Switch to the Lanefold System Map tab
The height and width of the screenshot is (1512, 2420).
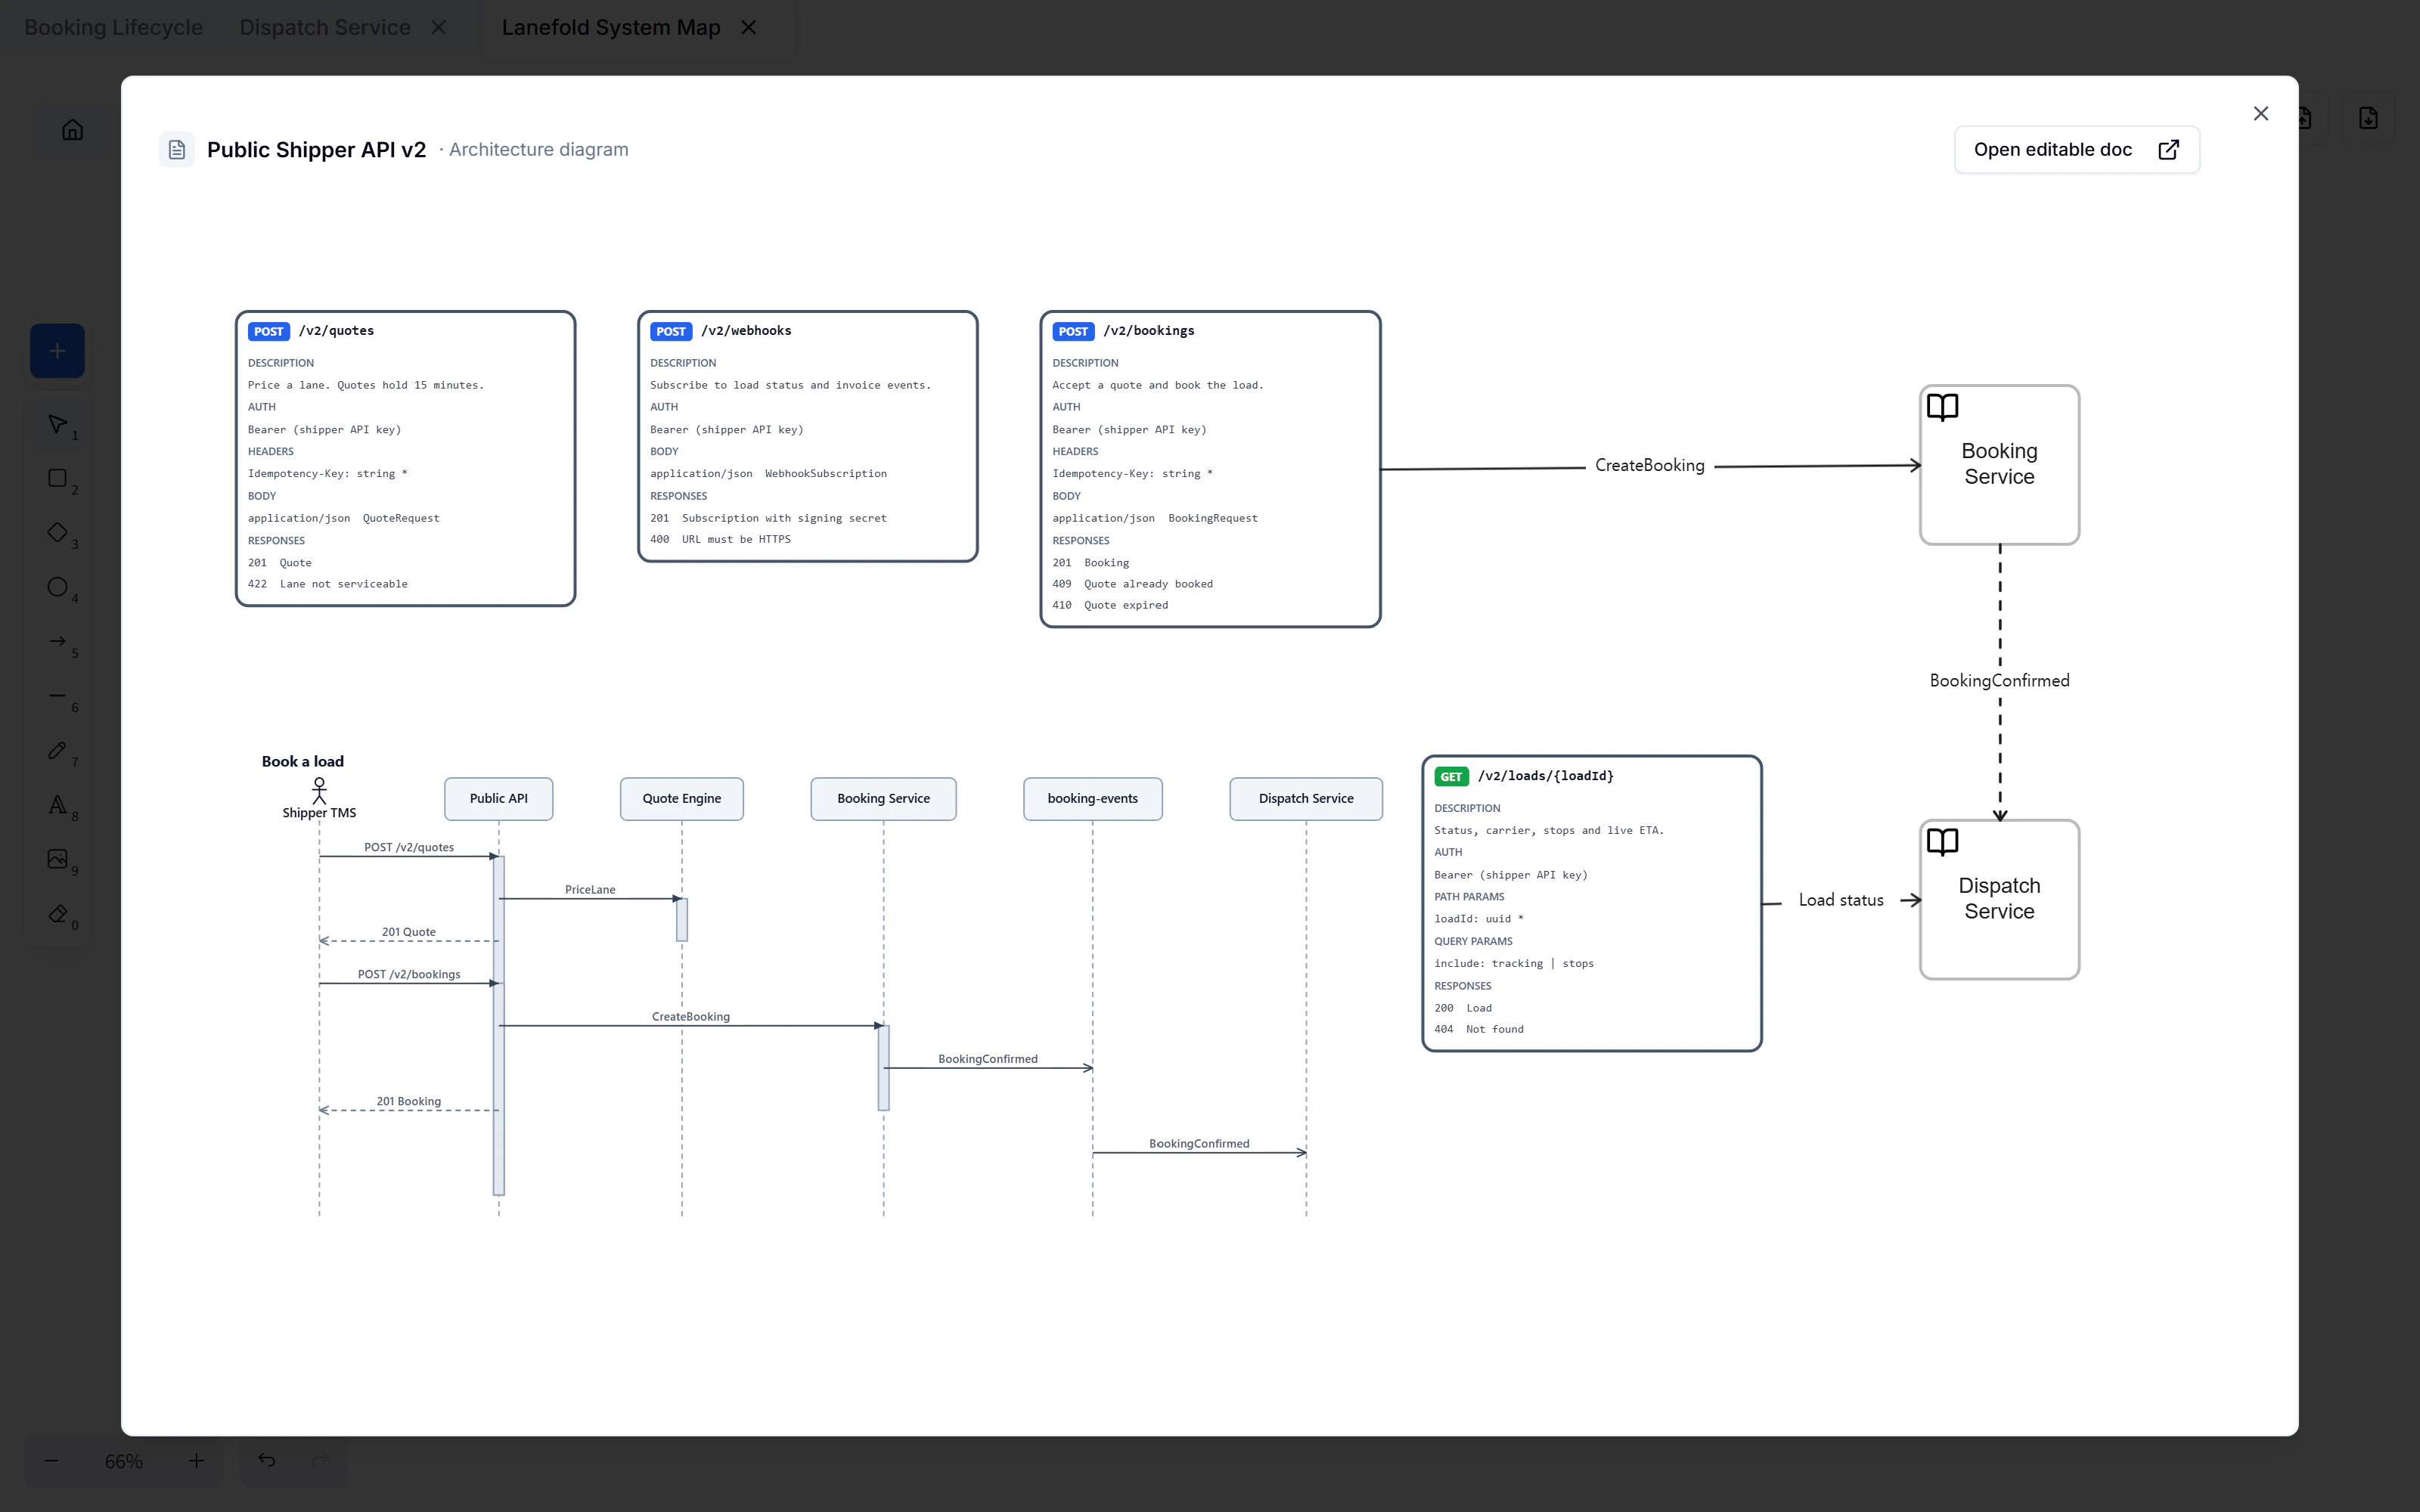[x=611, y=28]
